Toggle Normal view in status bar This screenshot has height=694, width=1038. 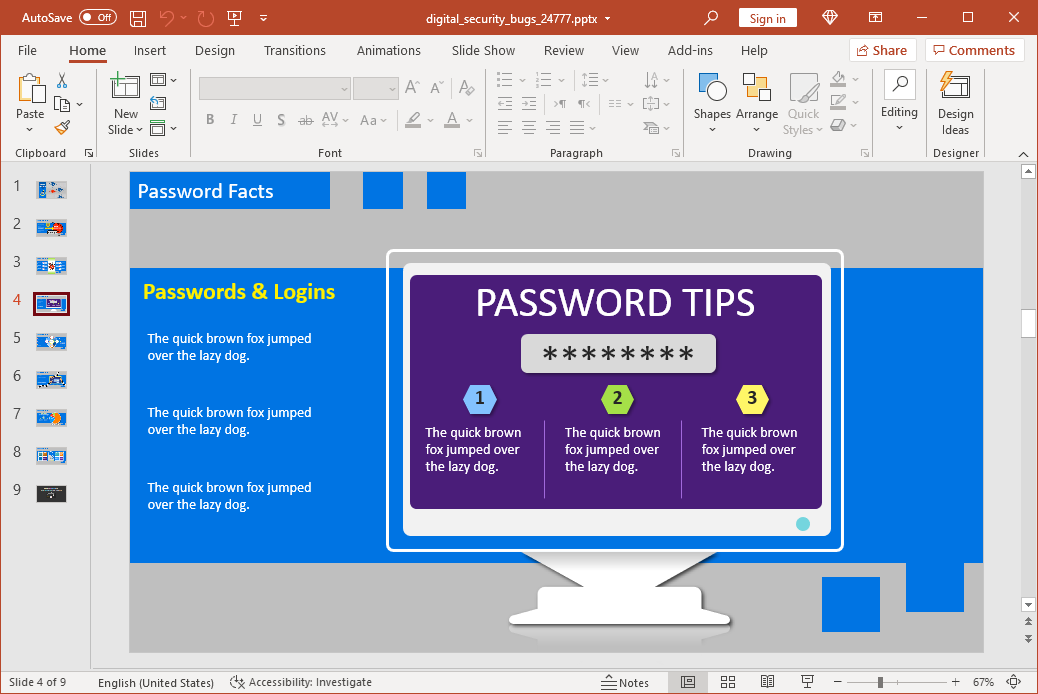688,682
